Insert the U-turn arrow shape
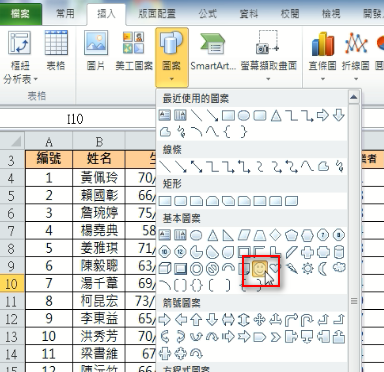This screenshot has height=372, width=384. tap(307, 320)
